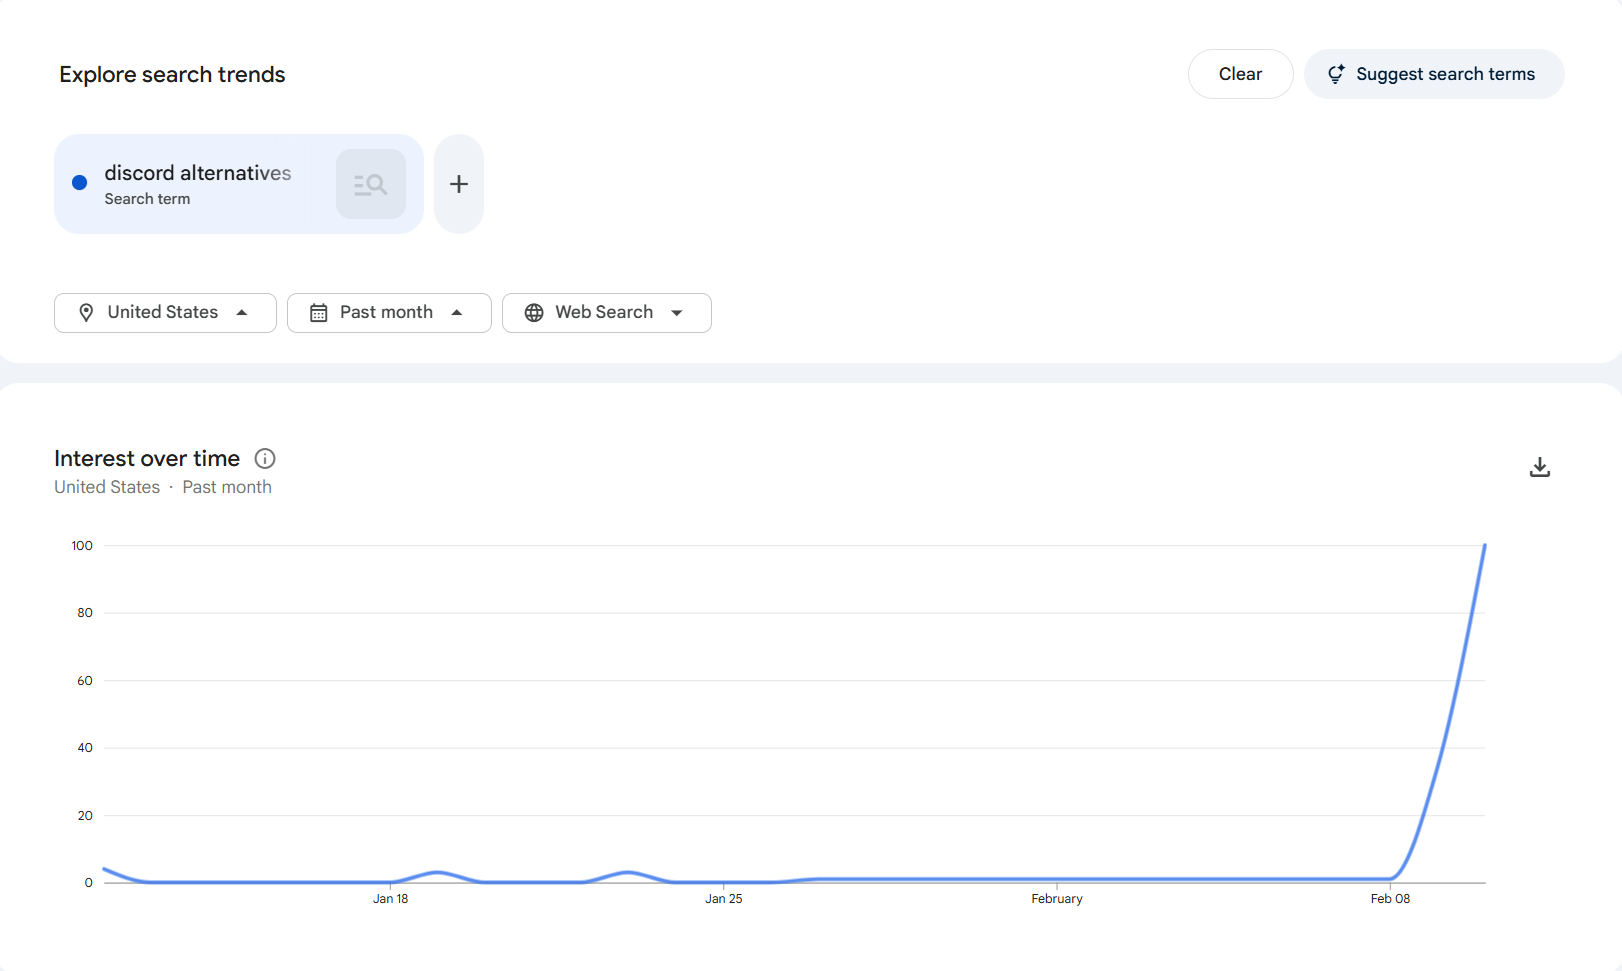
Task: View info about Interest over time metric
Action: tap(264, 458)
